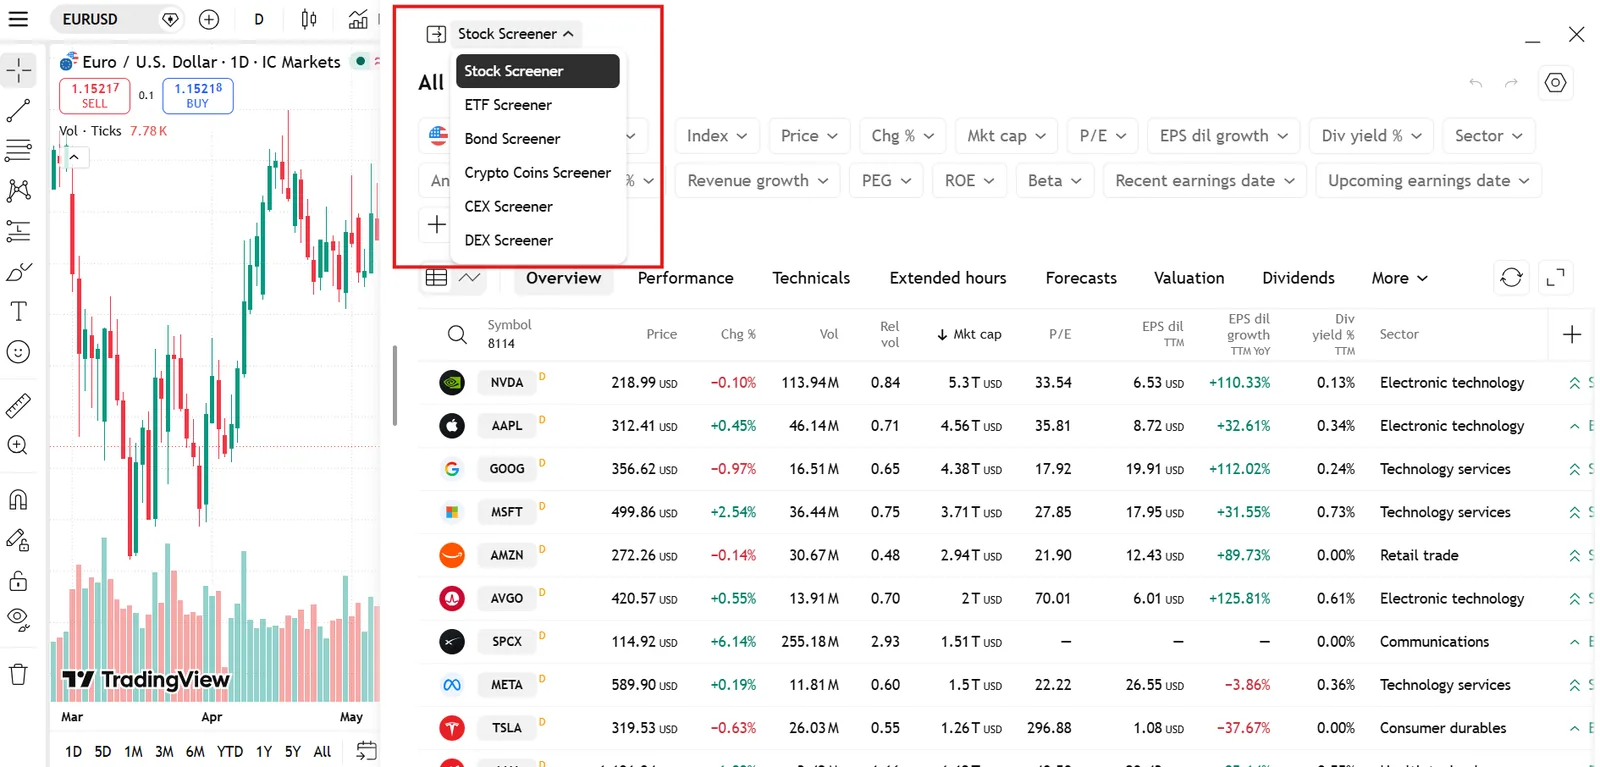Open the chart patterns tool

pyautogui.click(x=18, y=191)
